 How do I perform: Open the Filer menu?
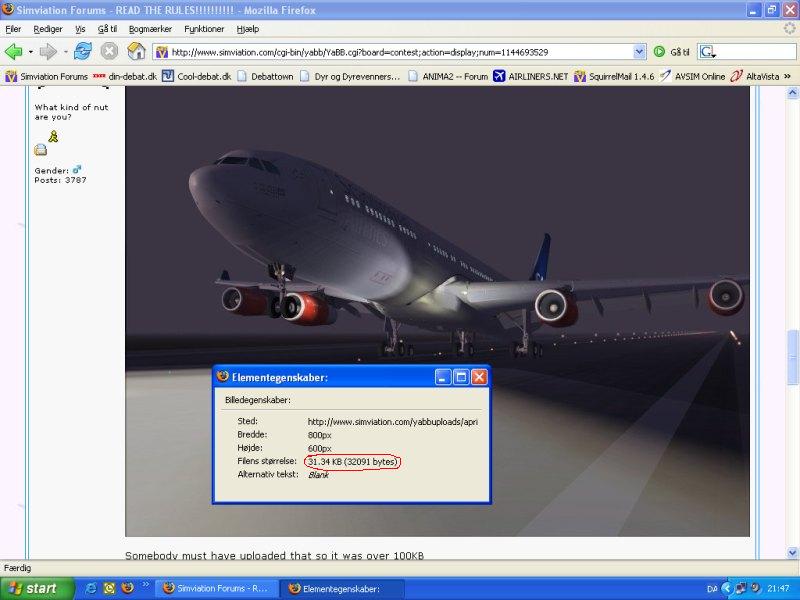coord(13,29)
